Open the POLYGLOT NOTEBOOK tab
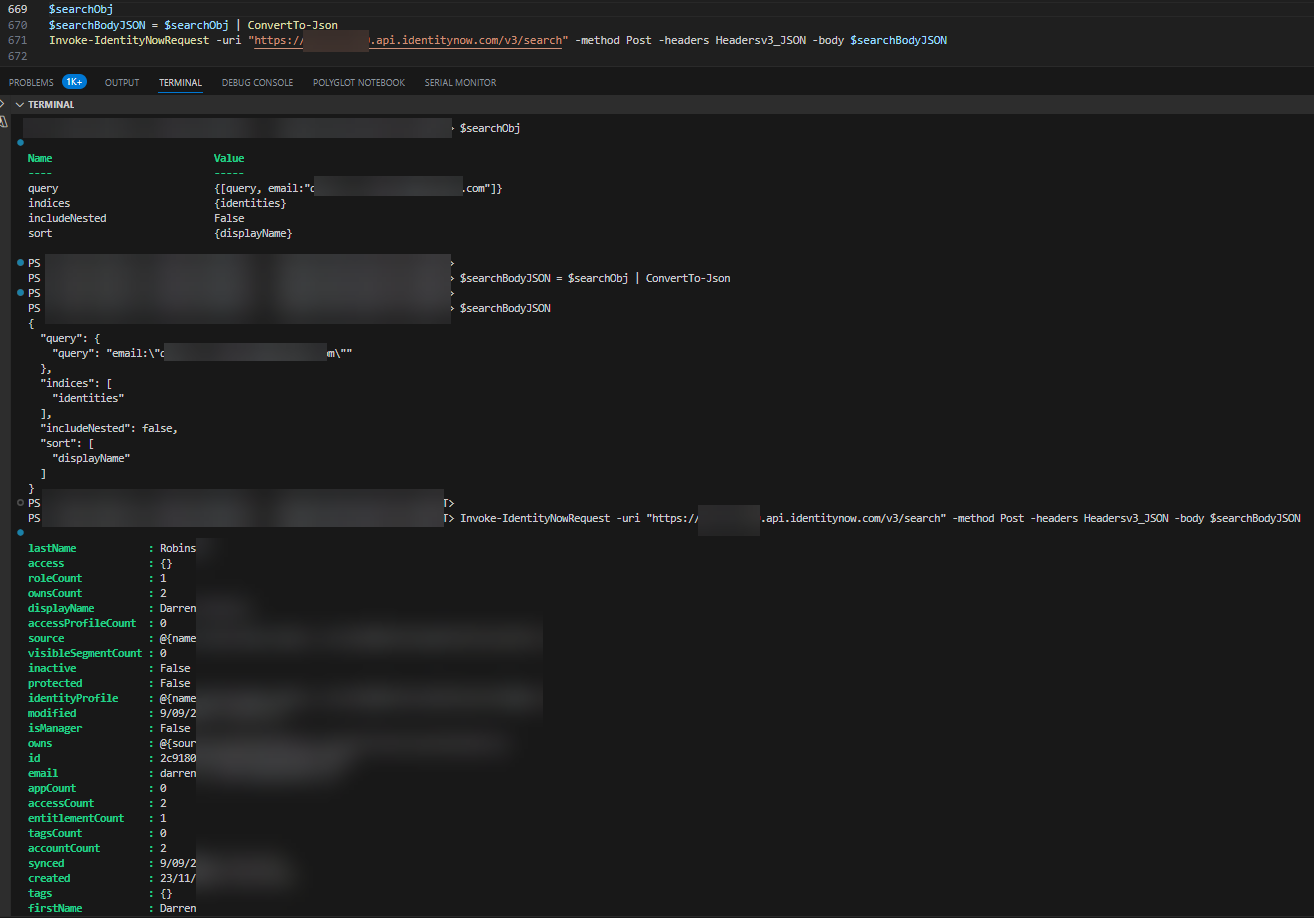This screenshot has width=1314, height=918. [x=358, y=82]
